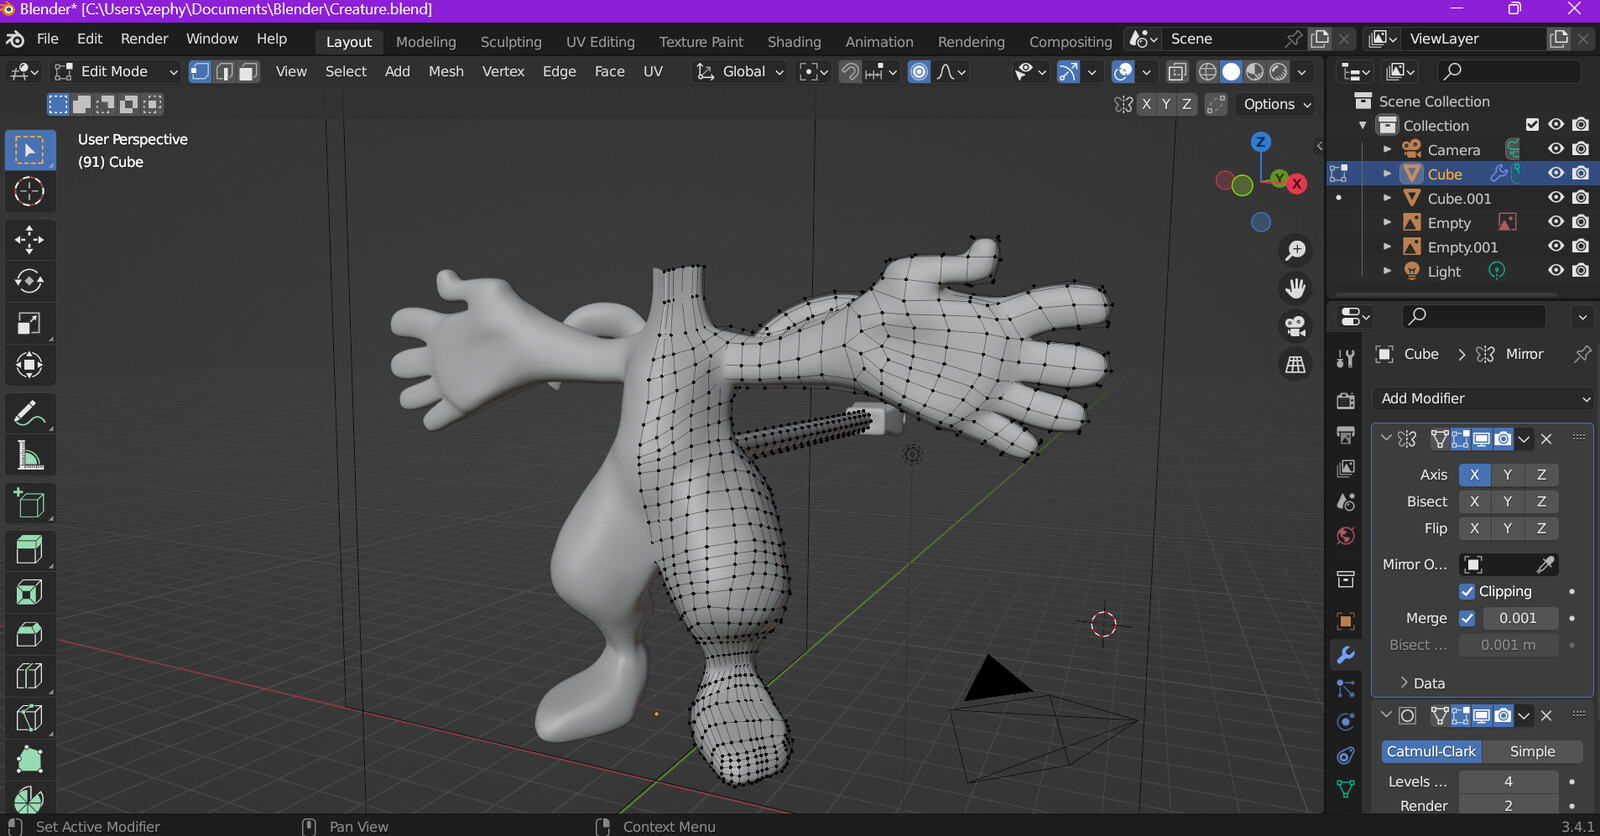Switch to face select mode
Image resolution: width=1600 pixels, height=836 pixels.
click(248, 72)
